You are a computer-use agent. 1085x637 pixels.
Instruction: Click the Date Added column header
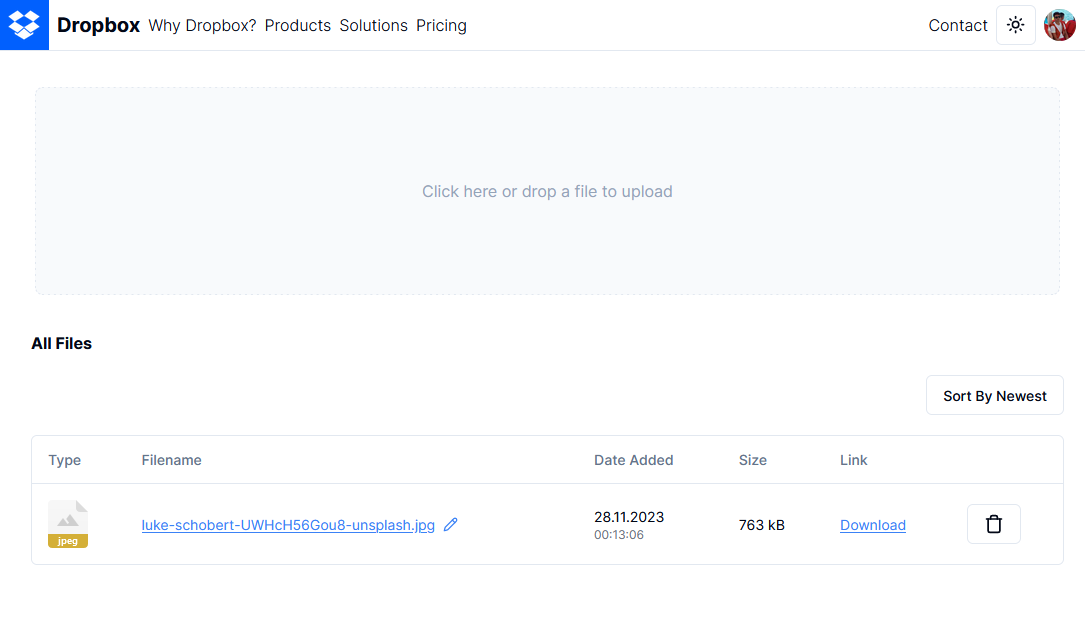click(x=633, y=460)
